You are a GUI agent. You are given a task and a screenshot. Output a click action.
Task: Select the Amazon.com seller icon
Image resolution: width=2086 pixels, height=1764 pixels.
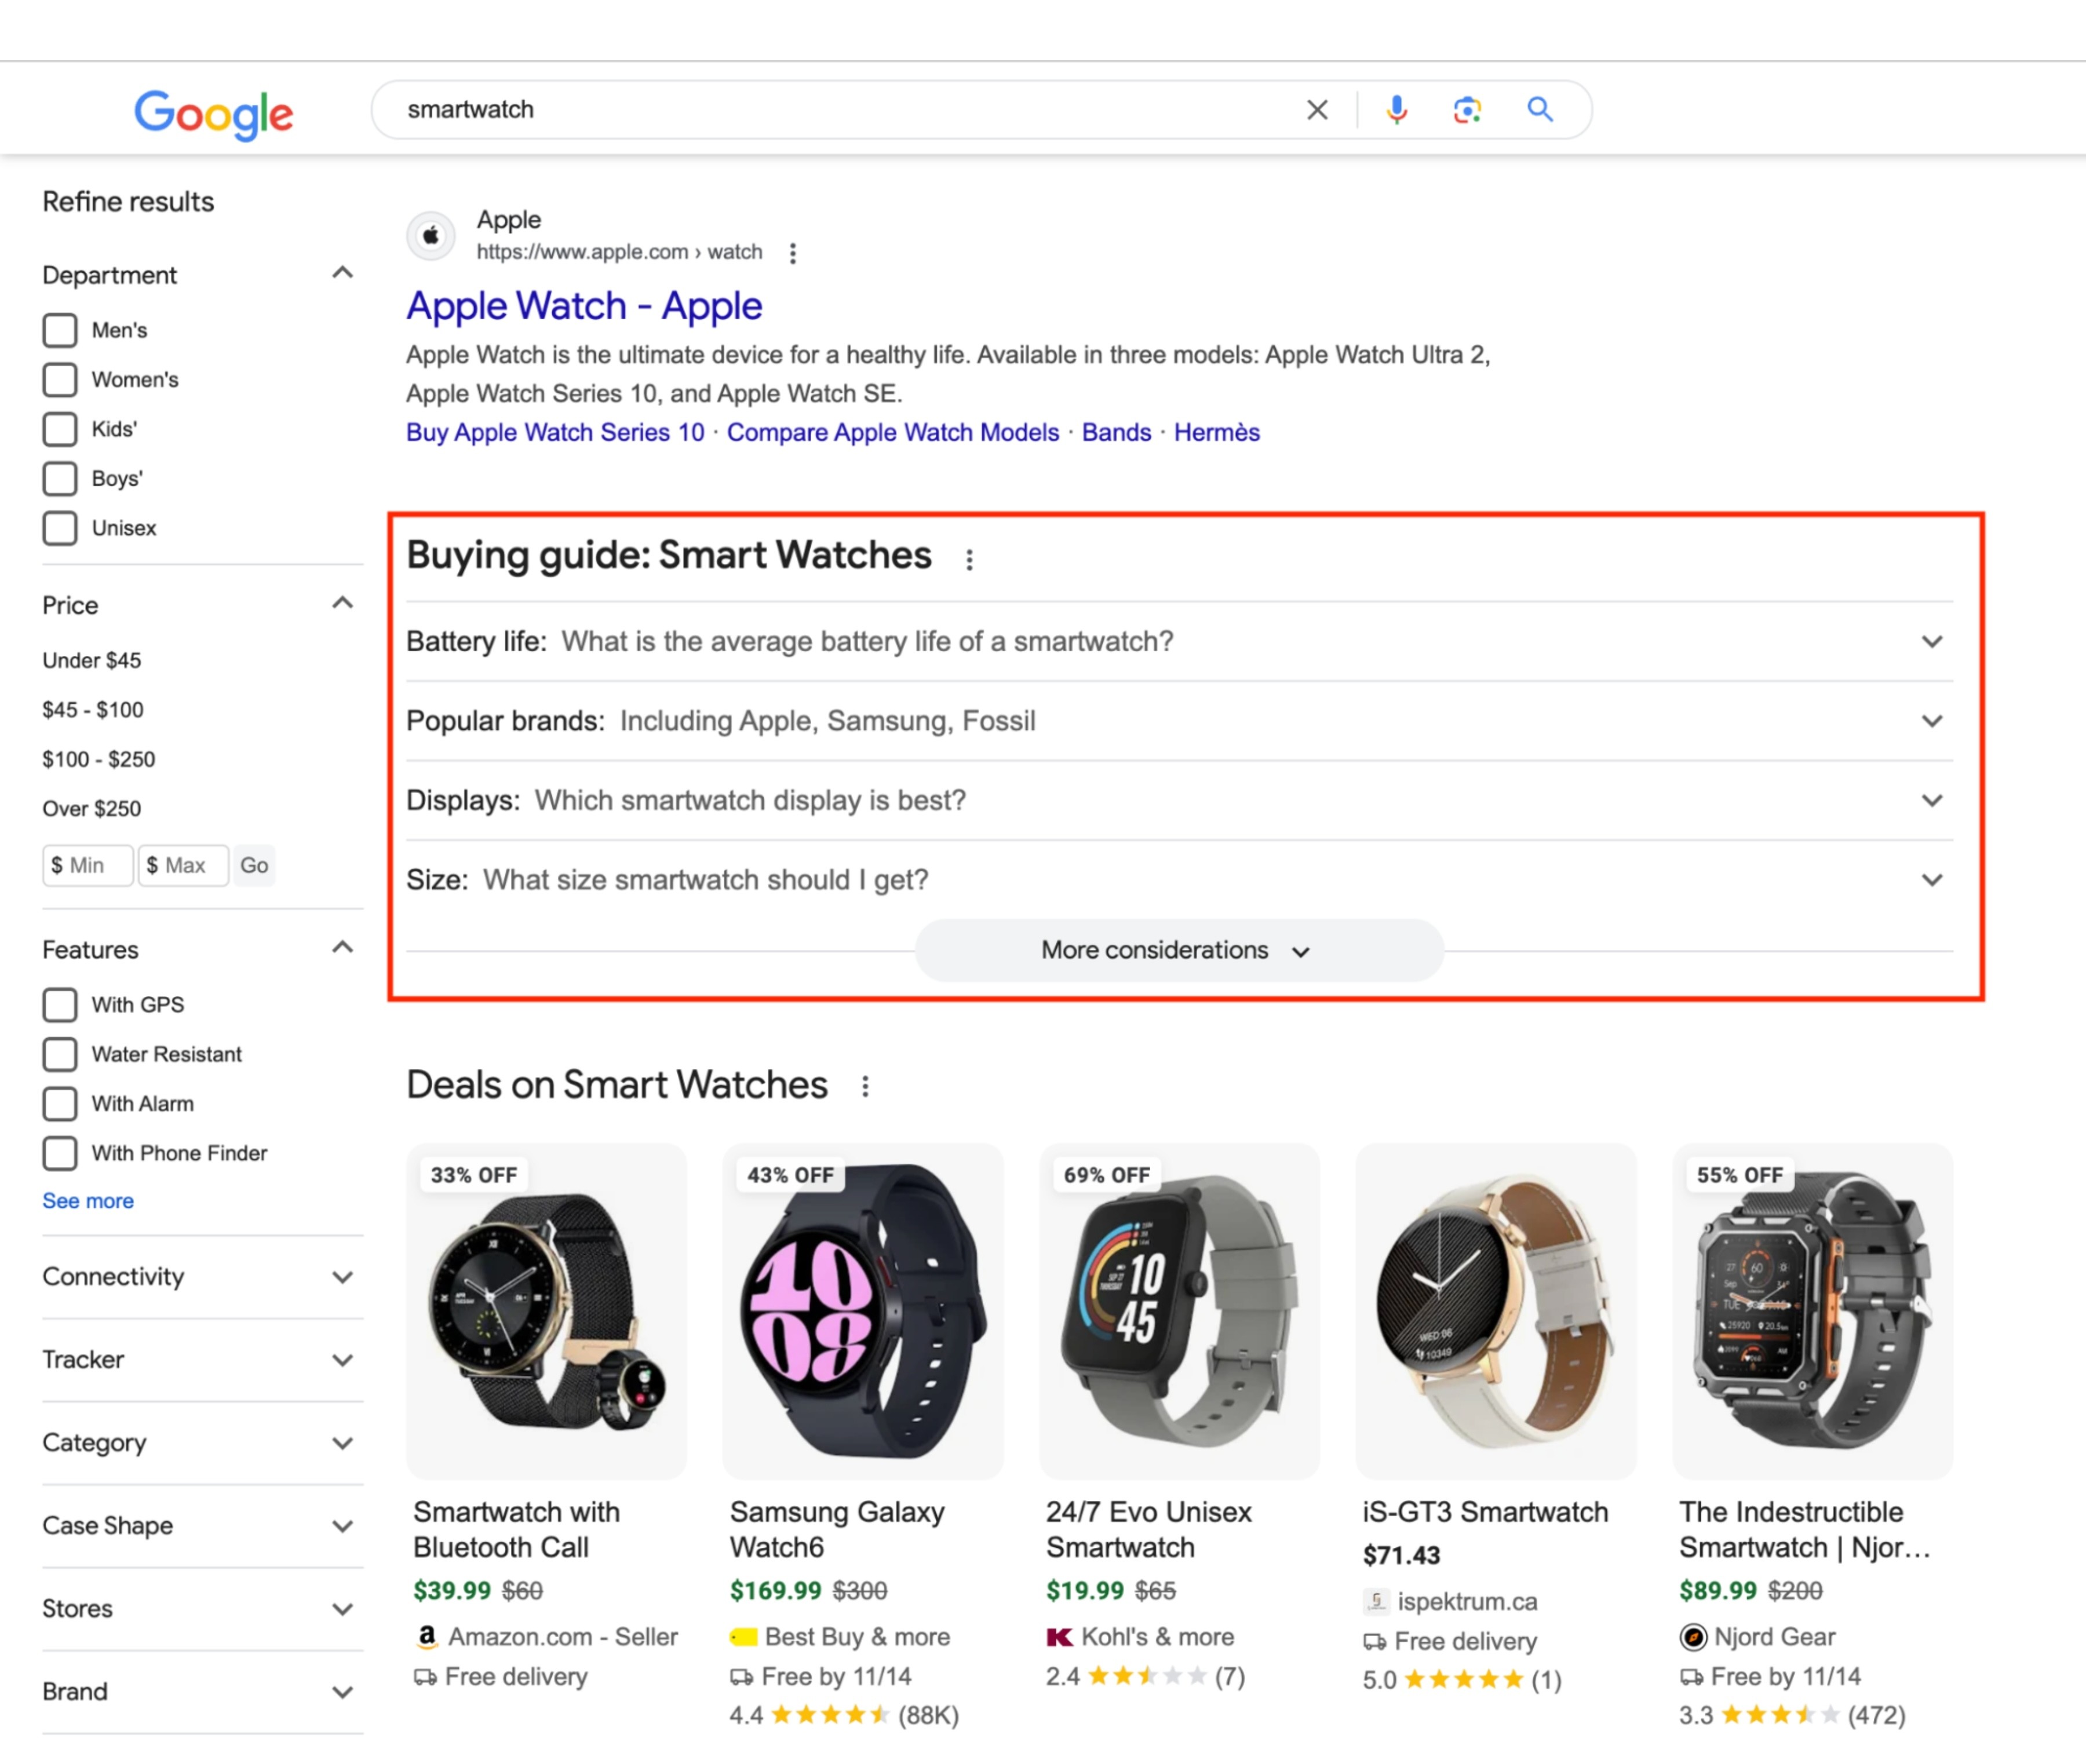click(x=427, y=1637)
